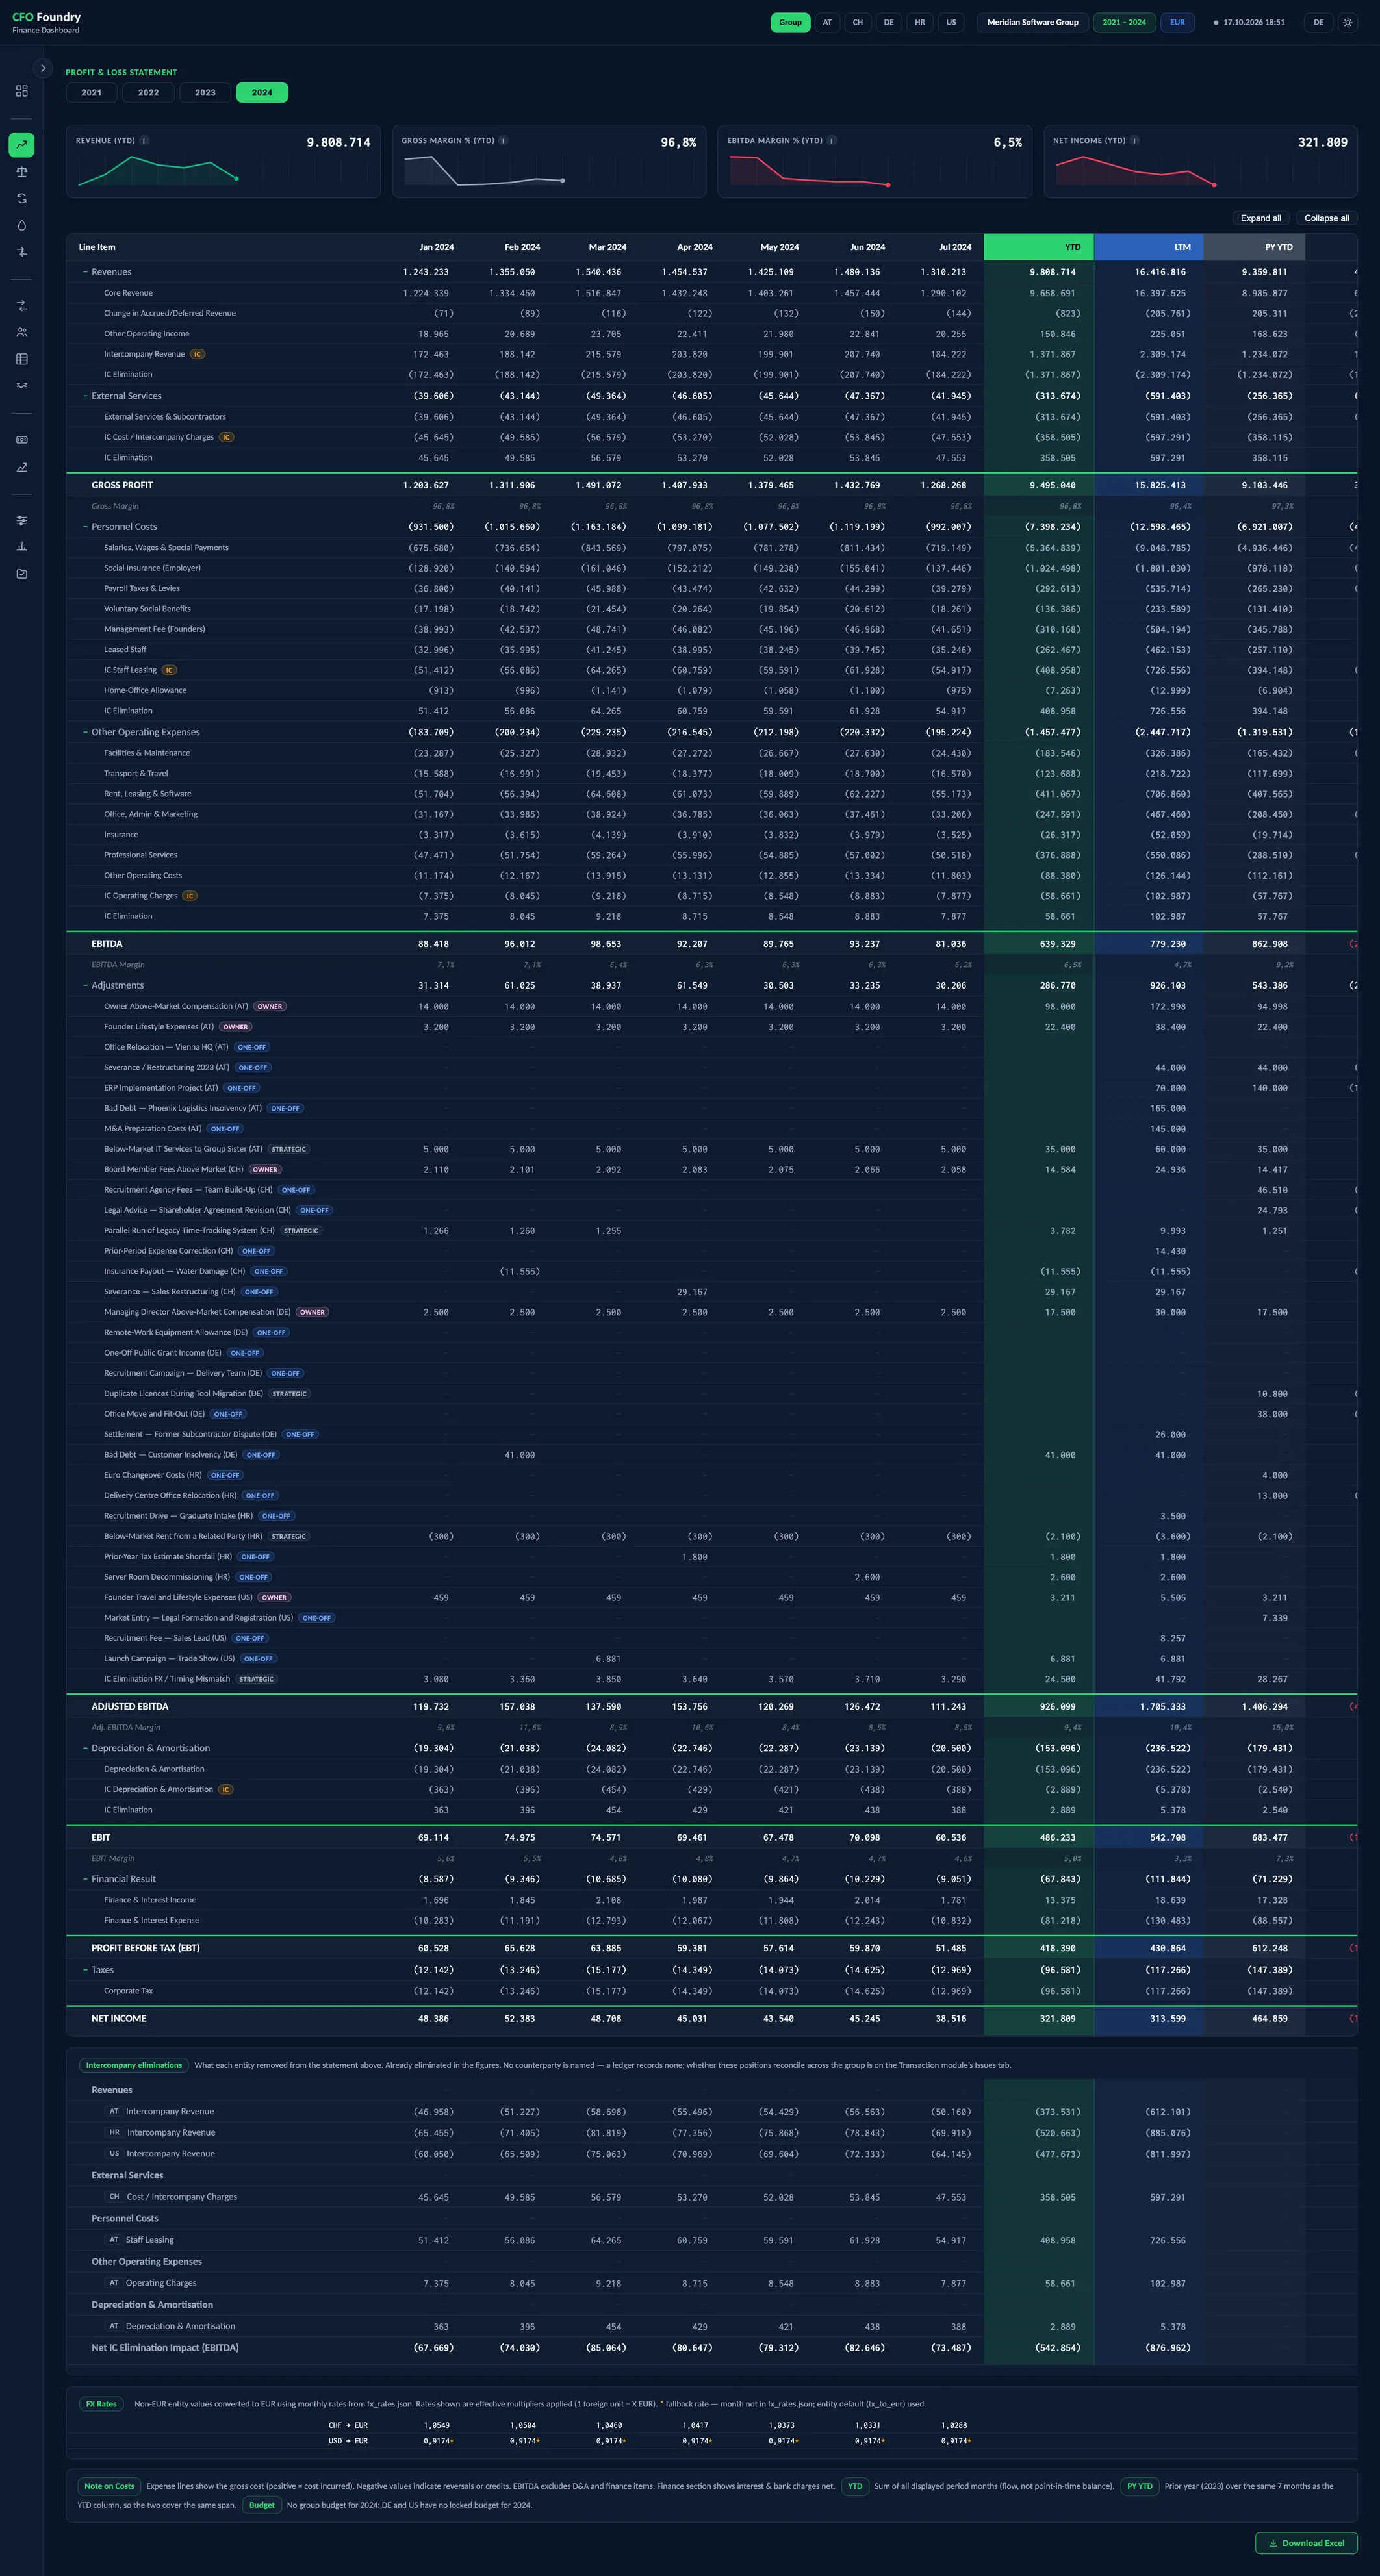Open the banknote icon in sidebar
The height and width of the screenshot is (2576, 1380).
[21, 440]
